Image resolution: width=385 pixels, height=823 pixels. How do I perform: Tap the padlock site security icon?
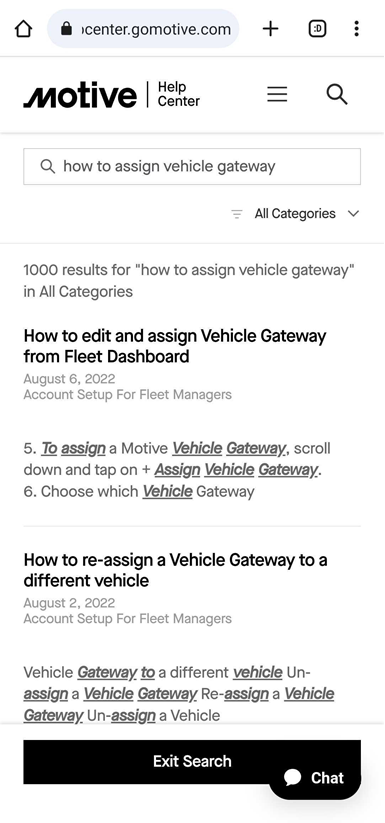coord(66,29)
